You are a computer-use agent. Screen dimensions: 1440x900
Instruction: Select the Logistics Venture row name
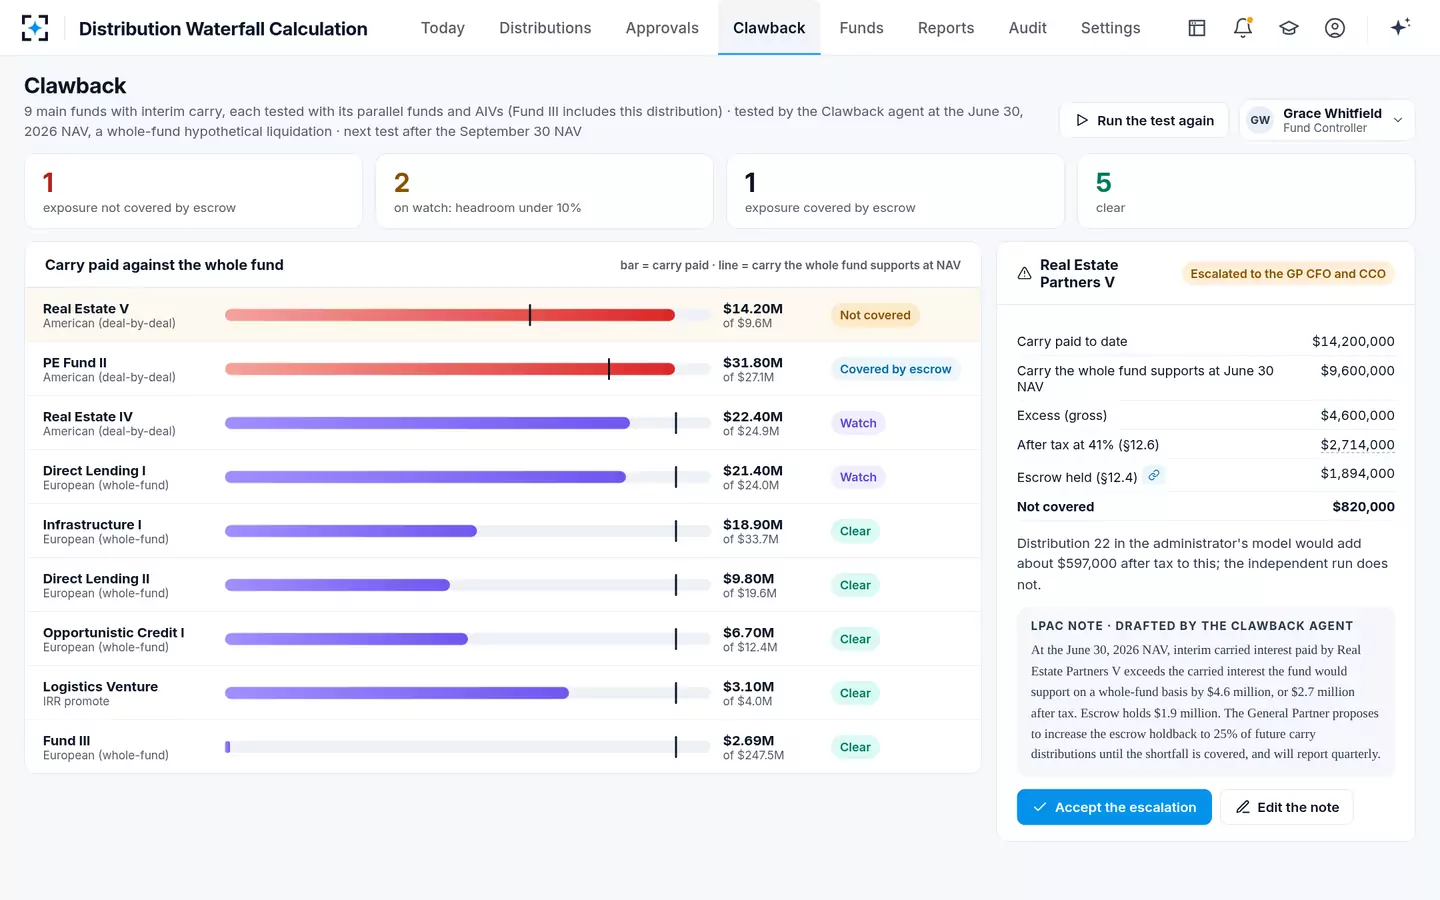pos(100,687)
